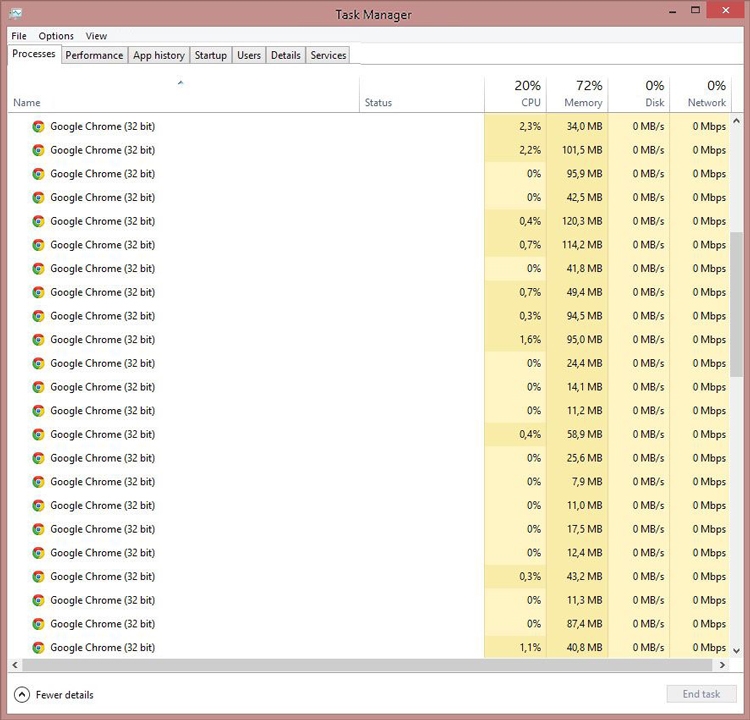Go to the Users tab
The height and width of the screenshot is (720, 750).
(x=249, y=55)
